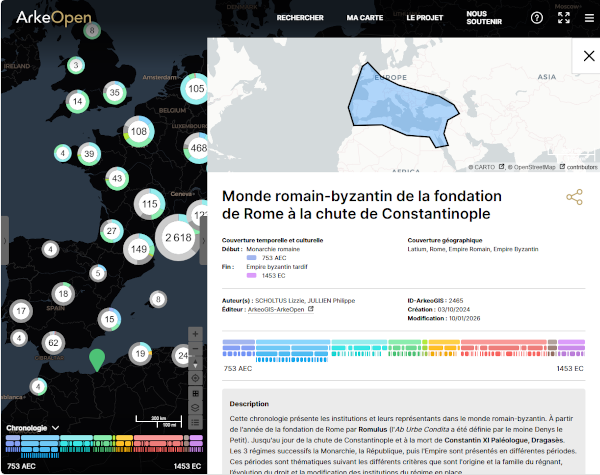Screen dimensions: 600x475
Task: Open the 2 618 sites cluster
Action: click(x=178, y=238)
